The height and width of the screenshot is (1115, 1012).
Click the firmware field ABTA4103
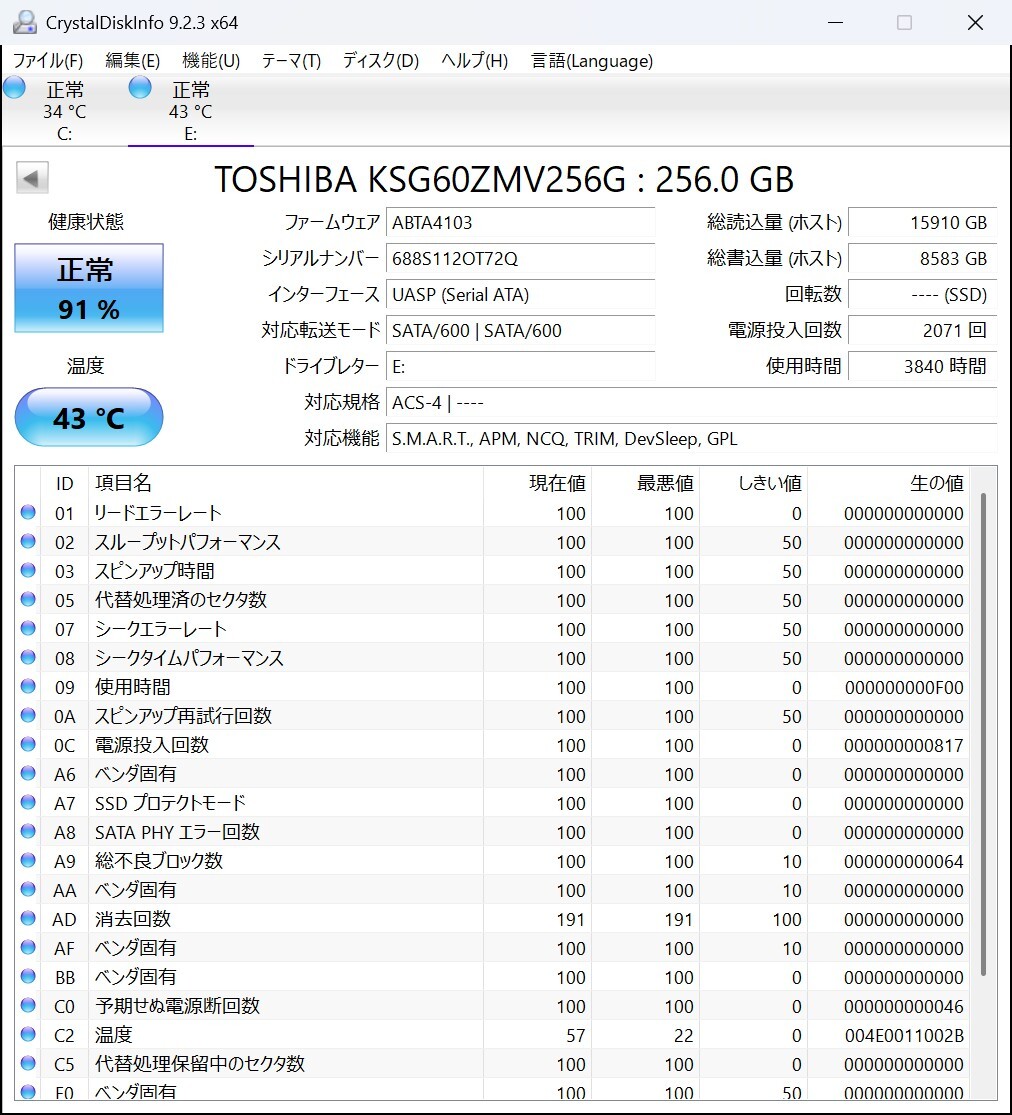coord(520,223)
